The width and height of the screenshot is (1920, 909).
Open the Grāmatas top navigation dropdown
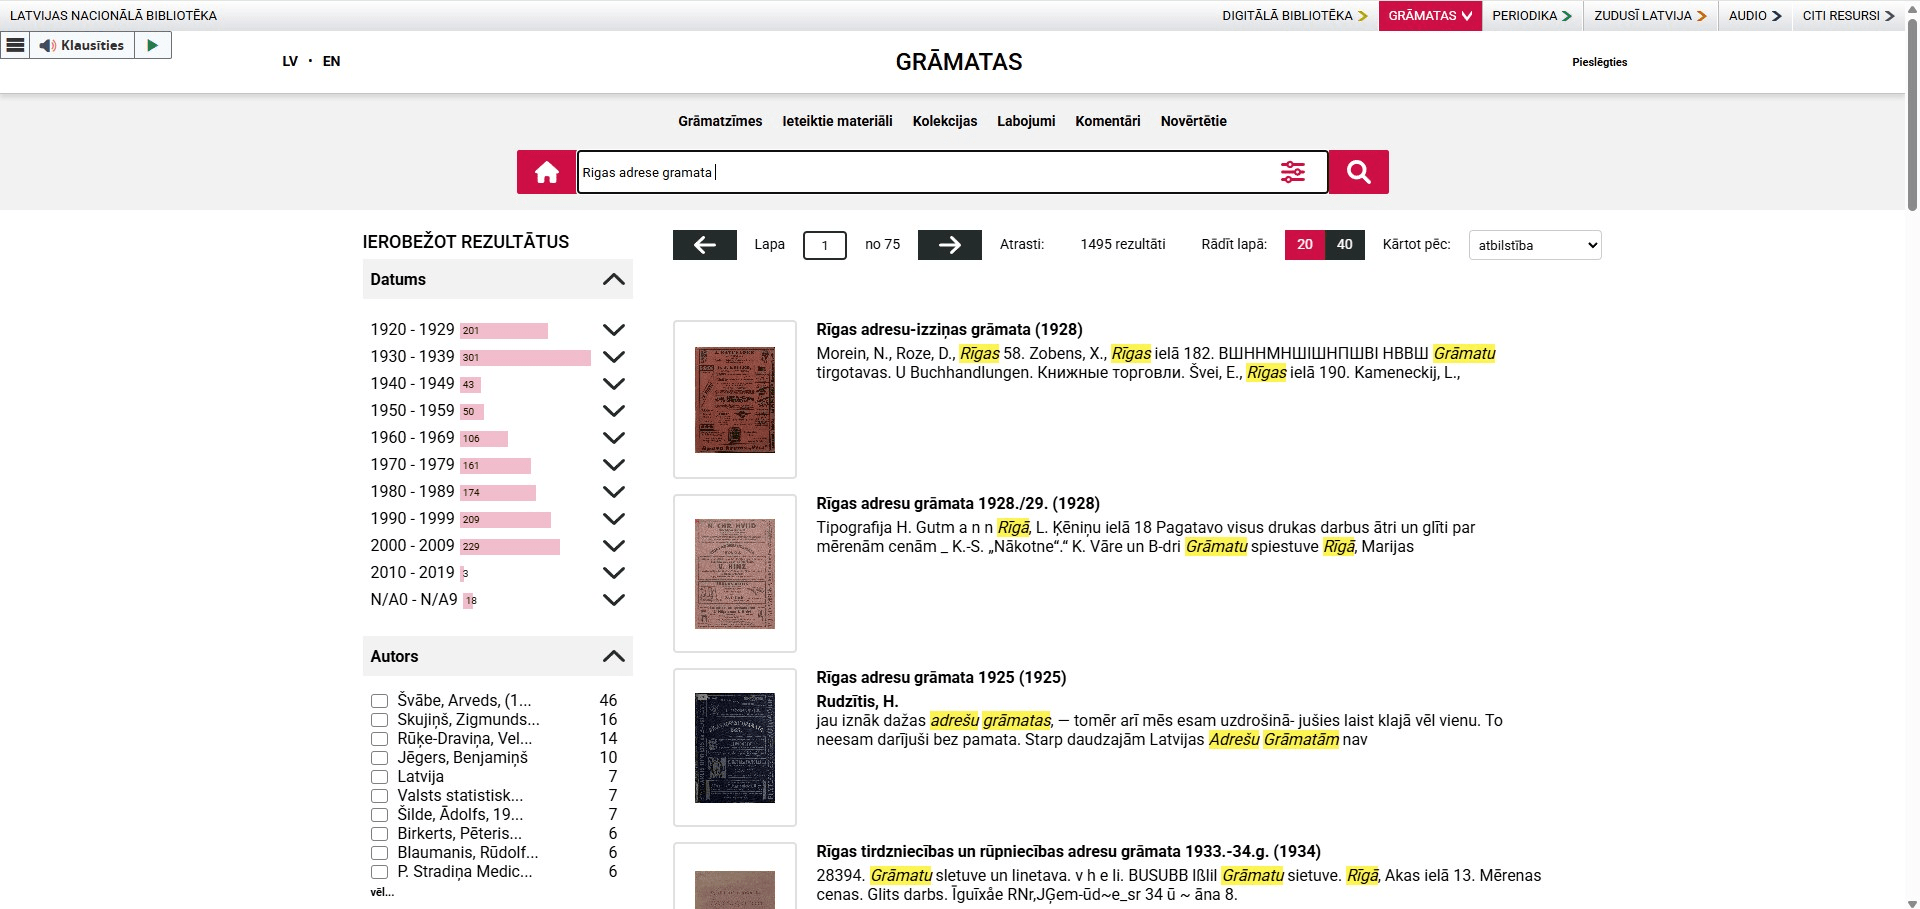click(1430, 15)
